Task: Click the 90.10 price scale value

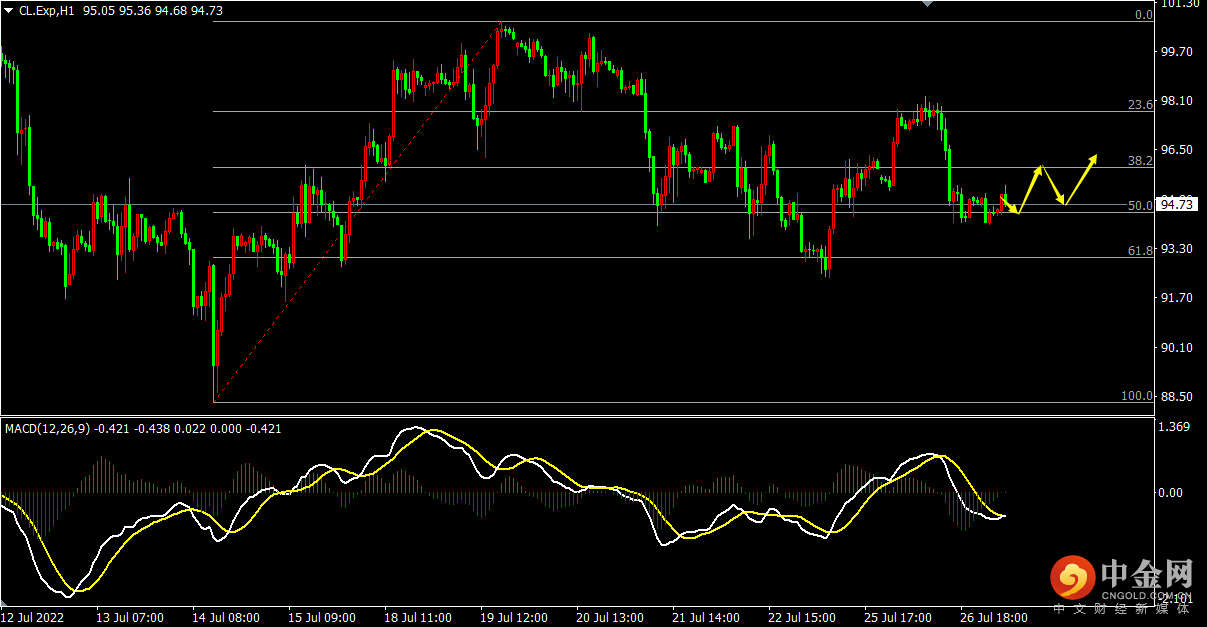Action: pyautogui.click(x=1176, y=348)
